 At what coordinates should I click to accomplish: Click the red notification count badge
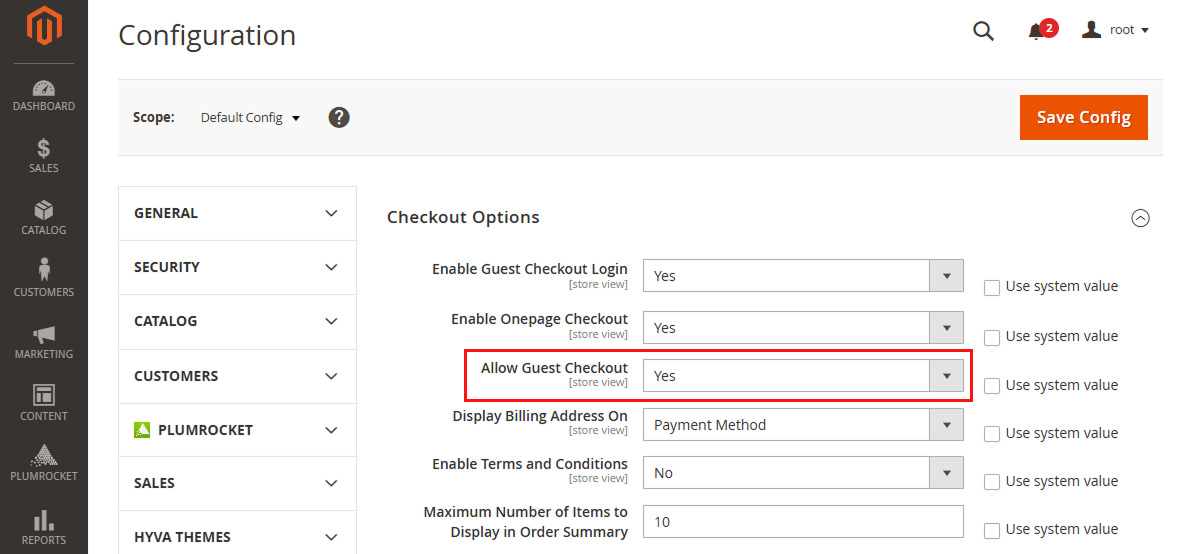(x=1049, y=28)
